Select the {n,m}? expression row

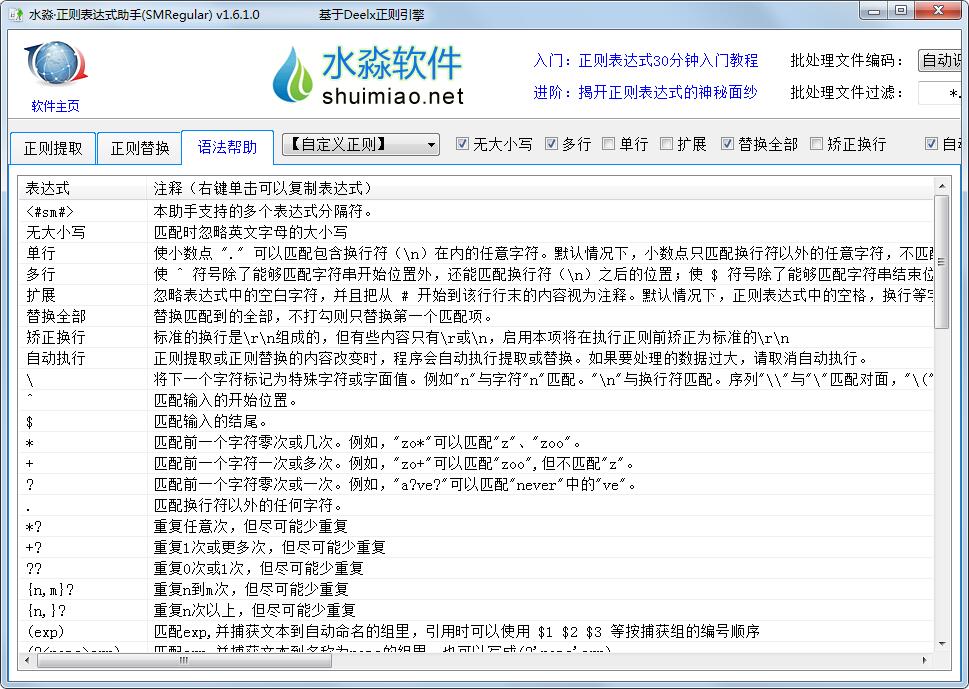476,590
